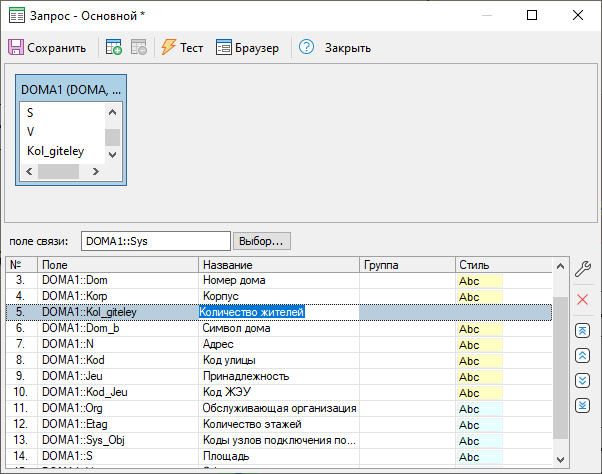Click the add table icon with green plus
602x474 pixels.
pos(114,48)
